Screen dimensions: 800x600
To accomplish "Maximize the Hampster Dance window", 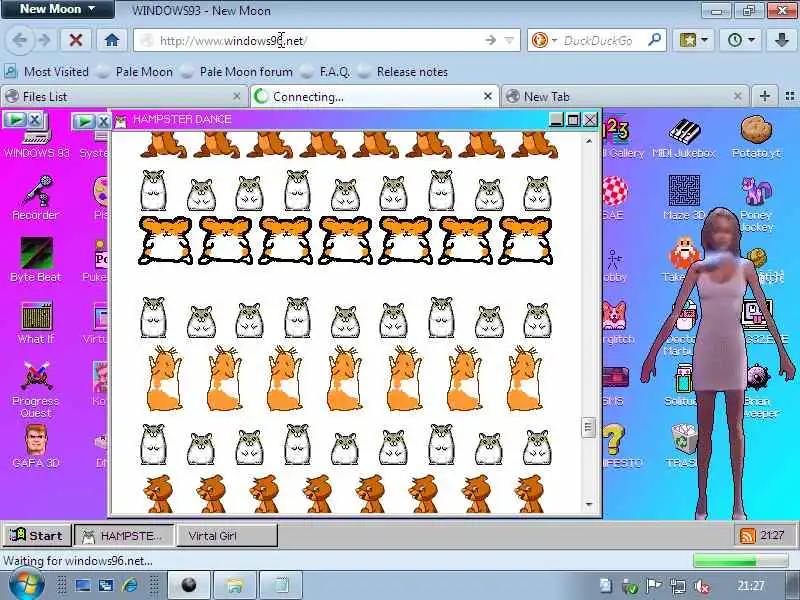I will 573,119.
